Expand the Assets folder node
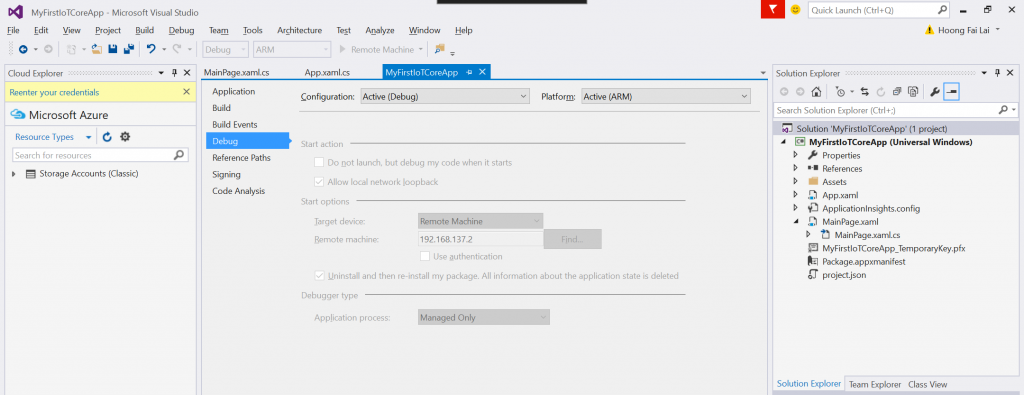 (795, 182)
